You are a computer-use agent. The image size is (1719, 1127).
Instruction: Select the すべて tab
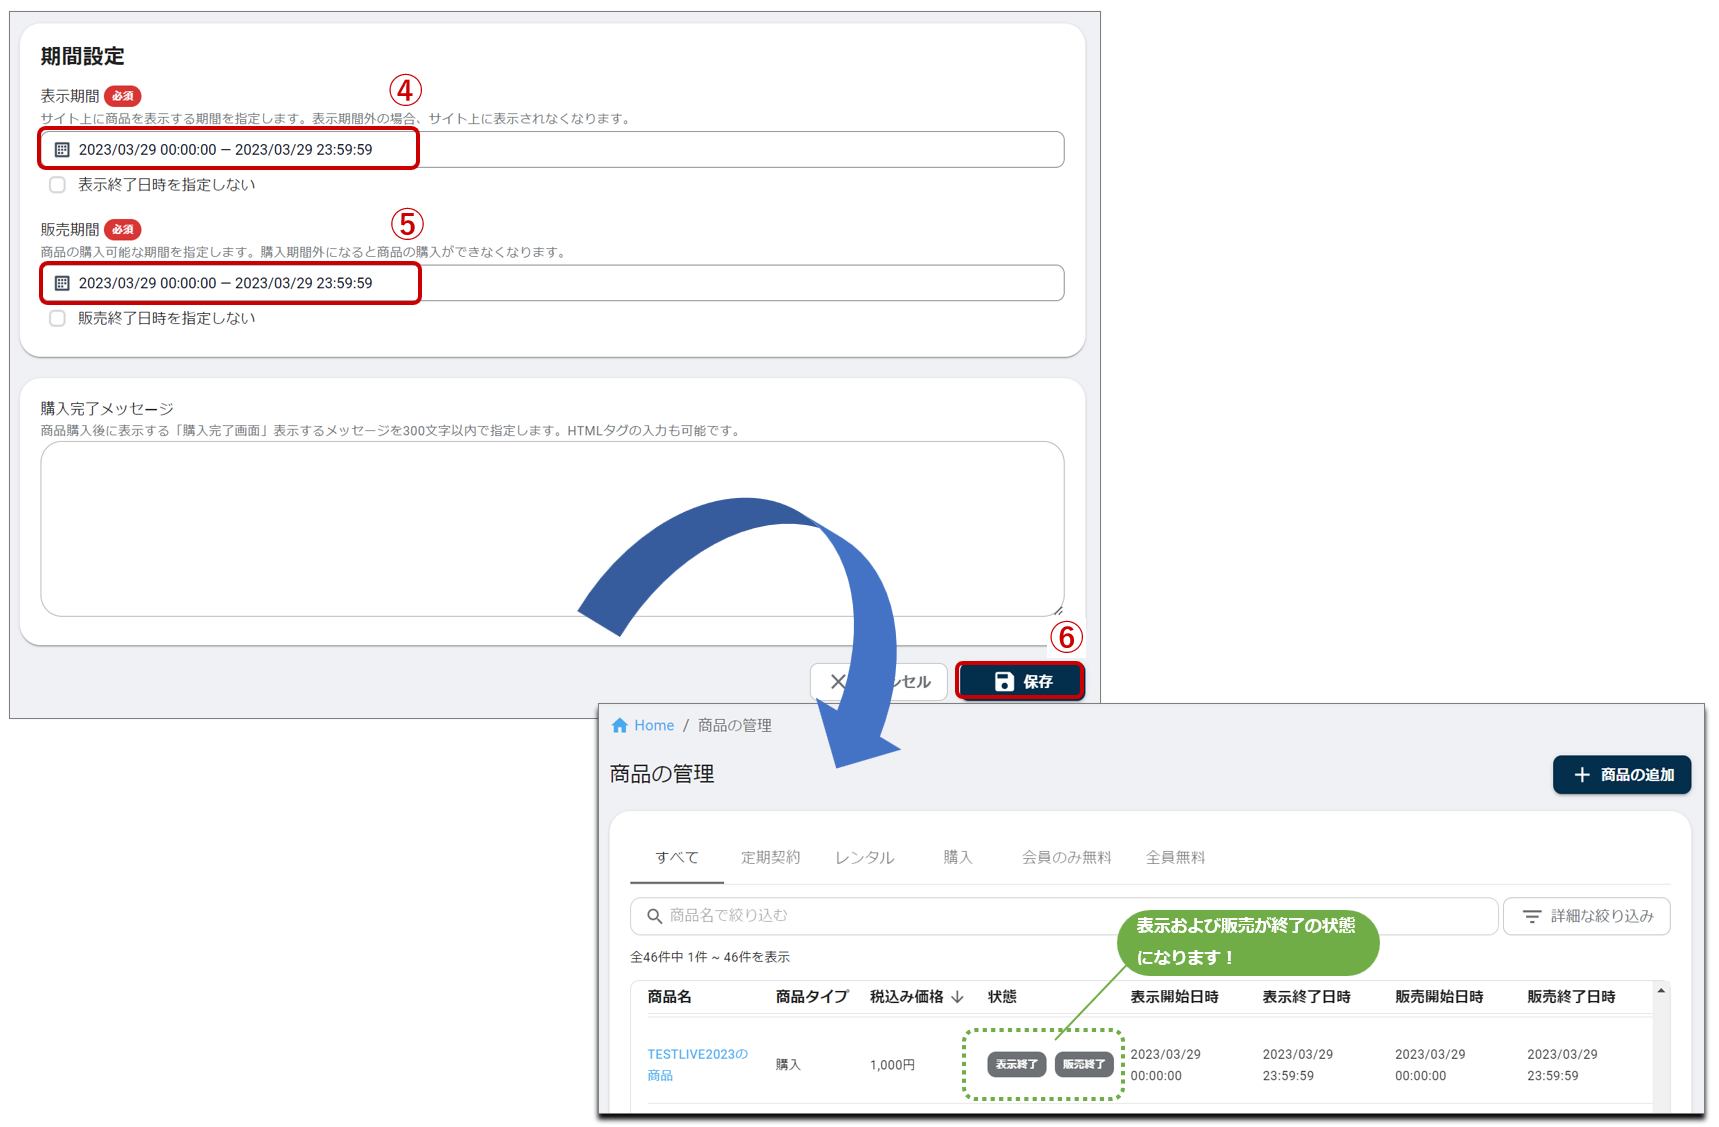point(677,858)
